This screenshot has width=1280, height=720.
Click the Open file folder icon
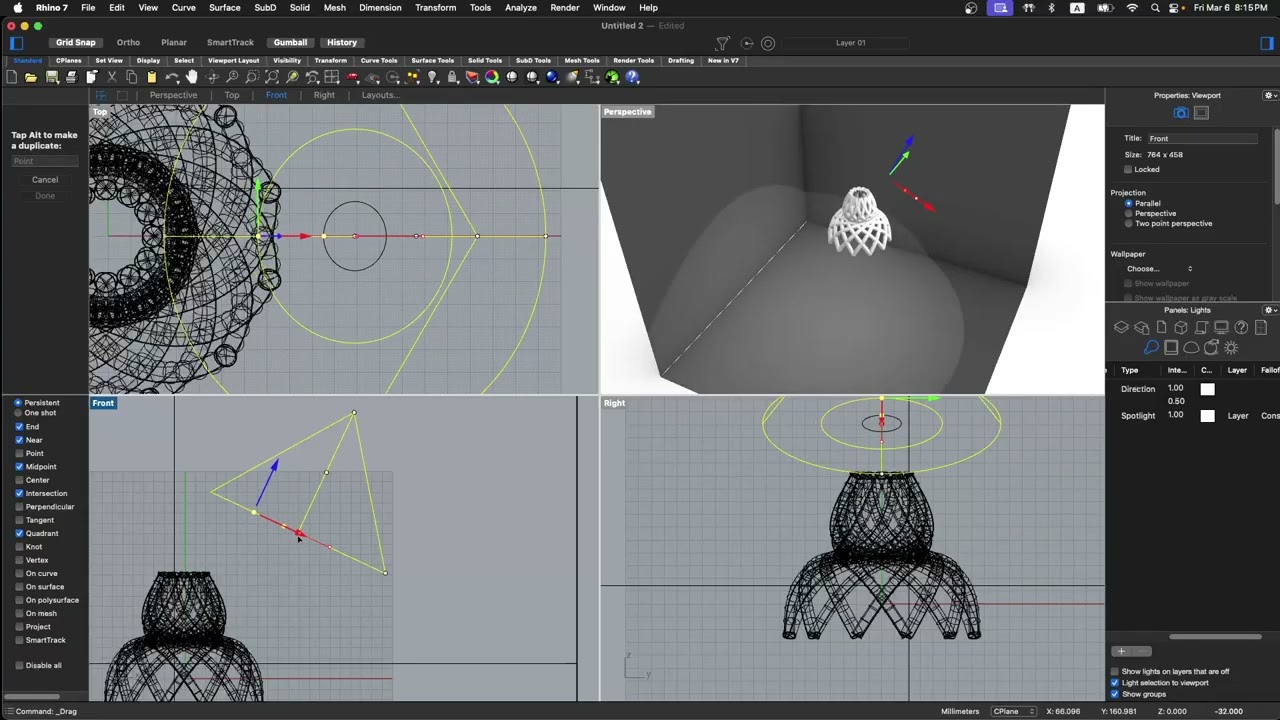[x=31, y=77]
